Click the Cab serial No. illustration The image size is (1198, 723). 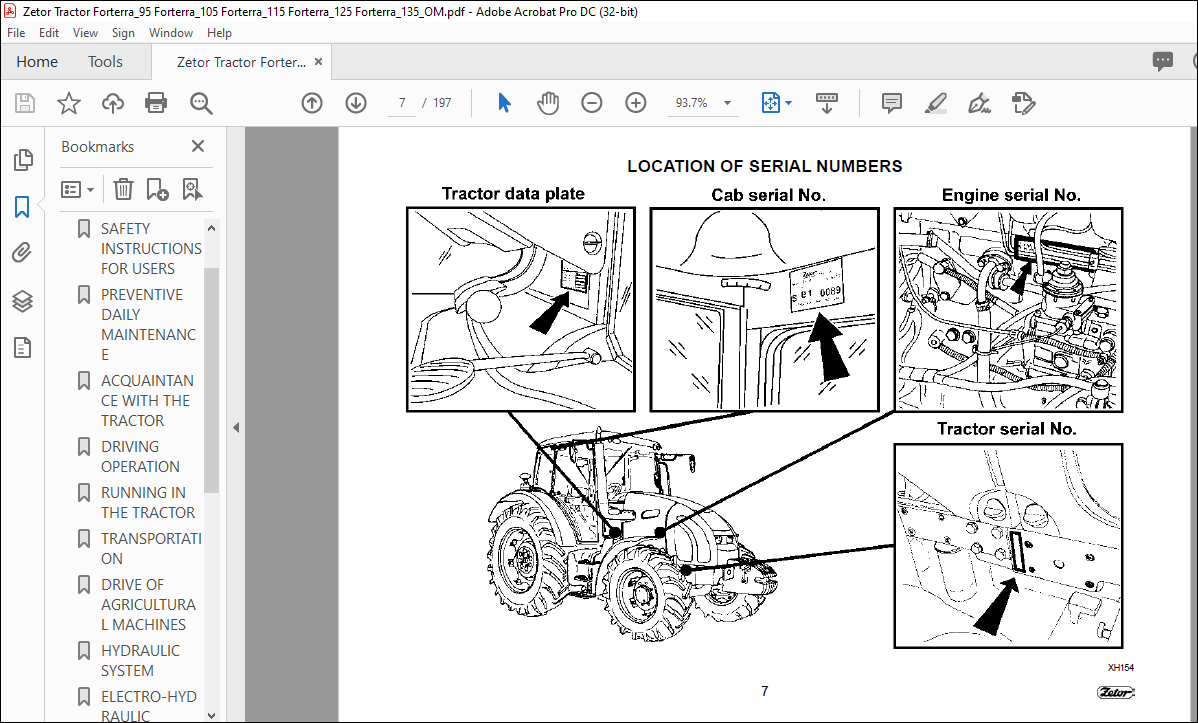pos(764,310)
